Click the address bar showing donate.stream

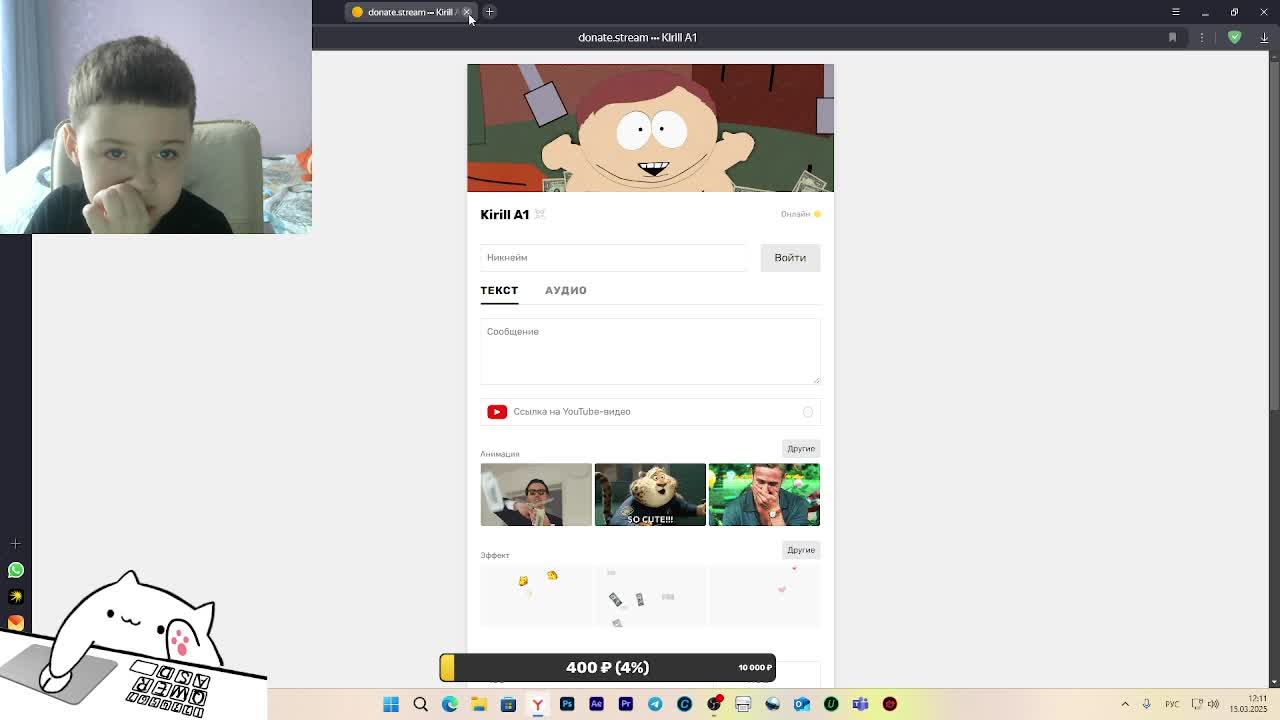point(637,37)
